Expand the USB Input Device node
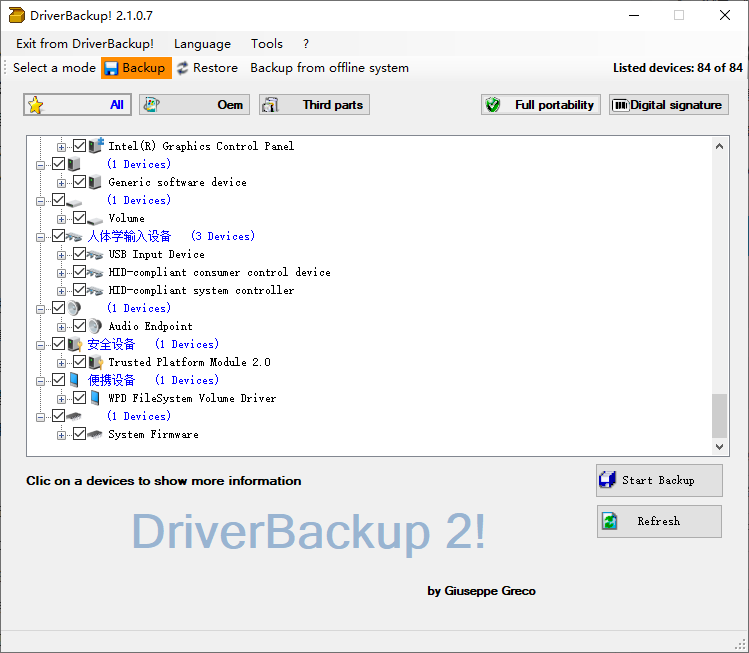 point(61,256)
